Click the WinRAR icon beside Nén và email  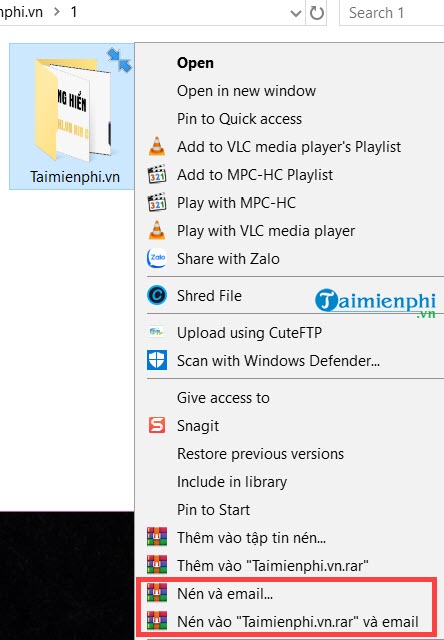tap(157, 593)
